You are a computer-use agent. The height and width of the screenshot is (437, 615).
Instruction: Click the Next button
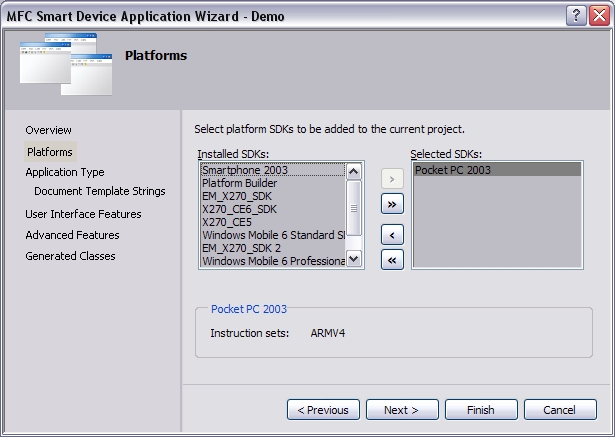[402, 410]
